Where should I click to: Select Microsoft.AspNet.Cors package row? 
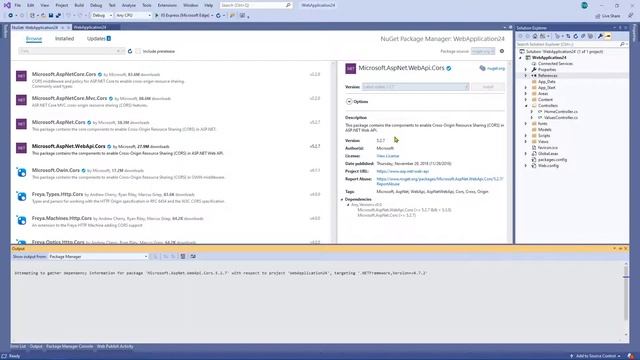point(171,126)
